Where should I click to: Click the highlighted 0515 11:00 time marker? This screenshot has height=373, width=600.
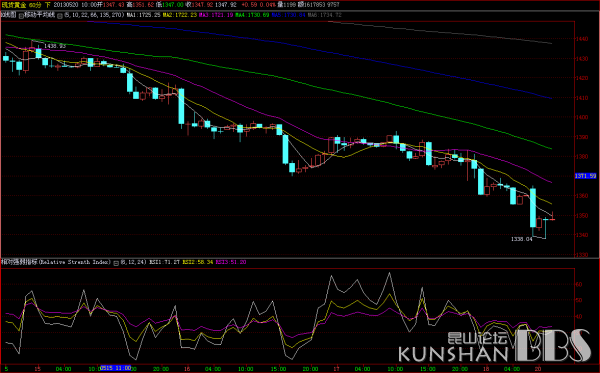115,368
